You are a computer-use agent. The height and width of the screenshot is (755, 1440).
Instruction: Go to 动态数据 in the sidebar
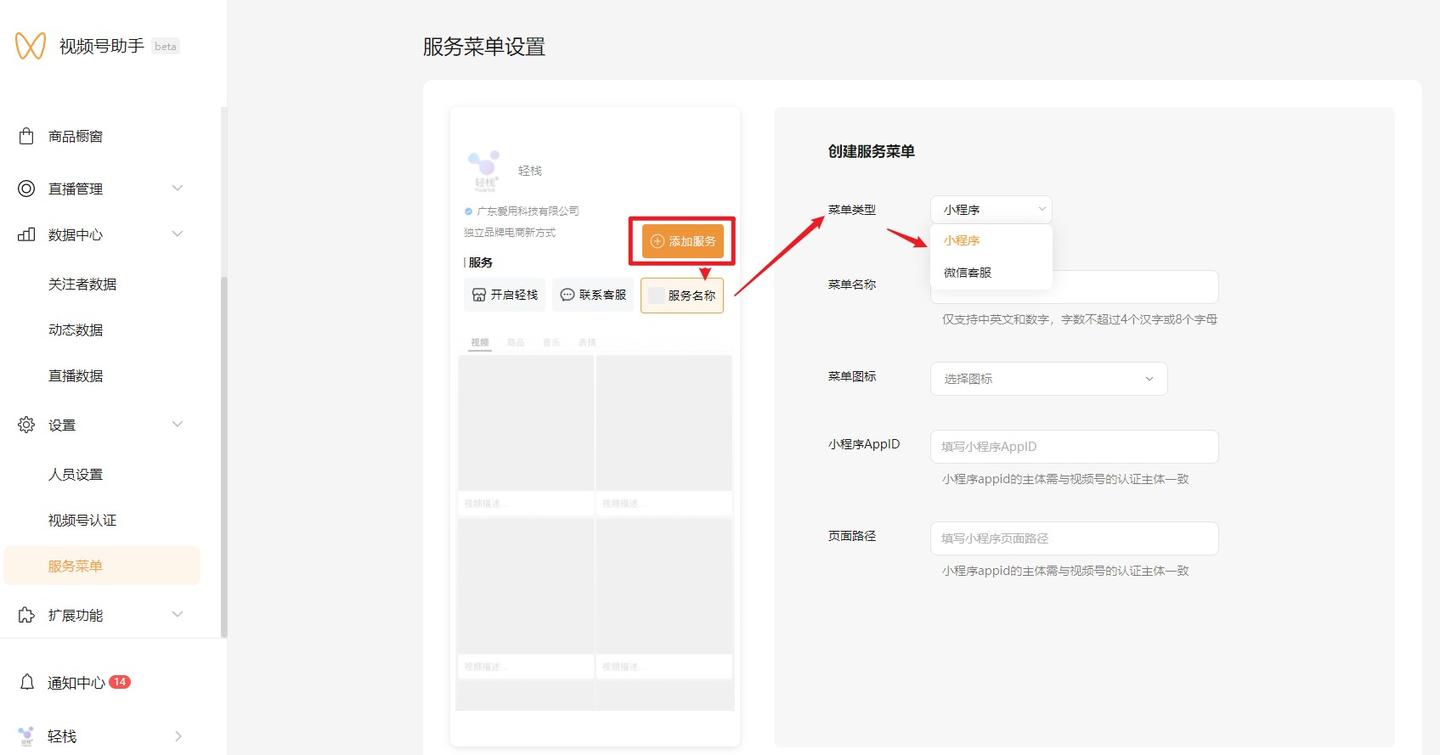tap(75, 330)
